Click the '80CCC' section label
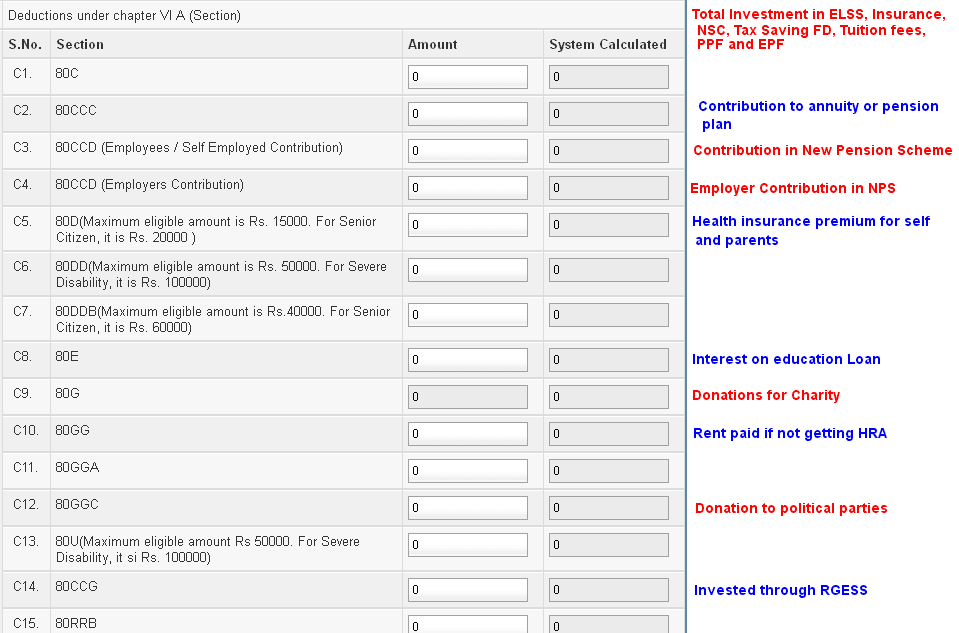 click(76, 111)
